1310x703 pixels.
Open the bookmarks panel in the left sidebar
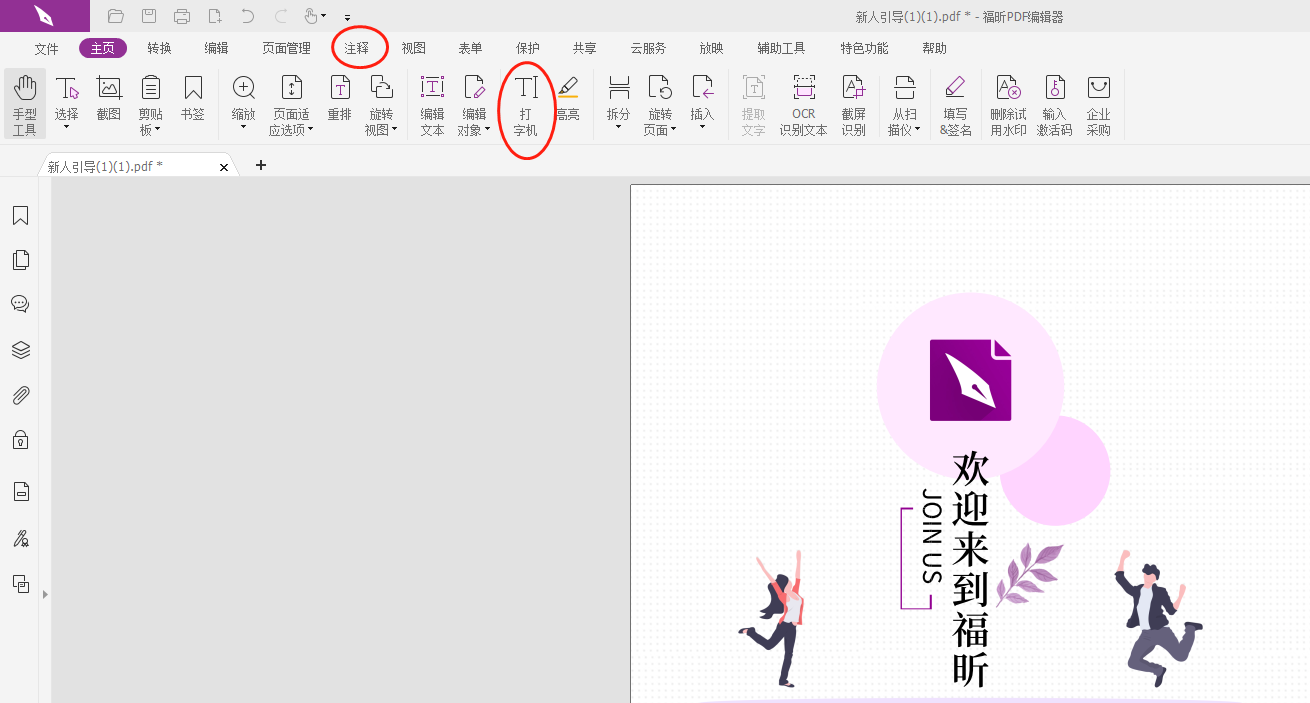[x=20, y=215]
